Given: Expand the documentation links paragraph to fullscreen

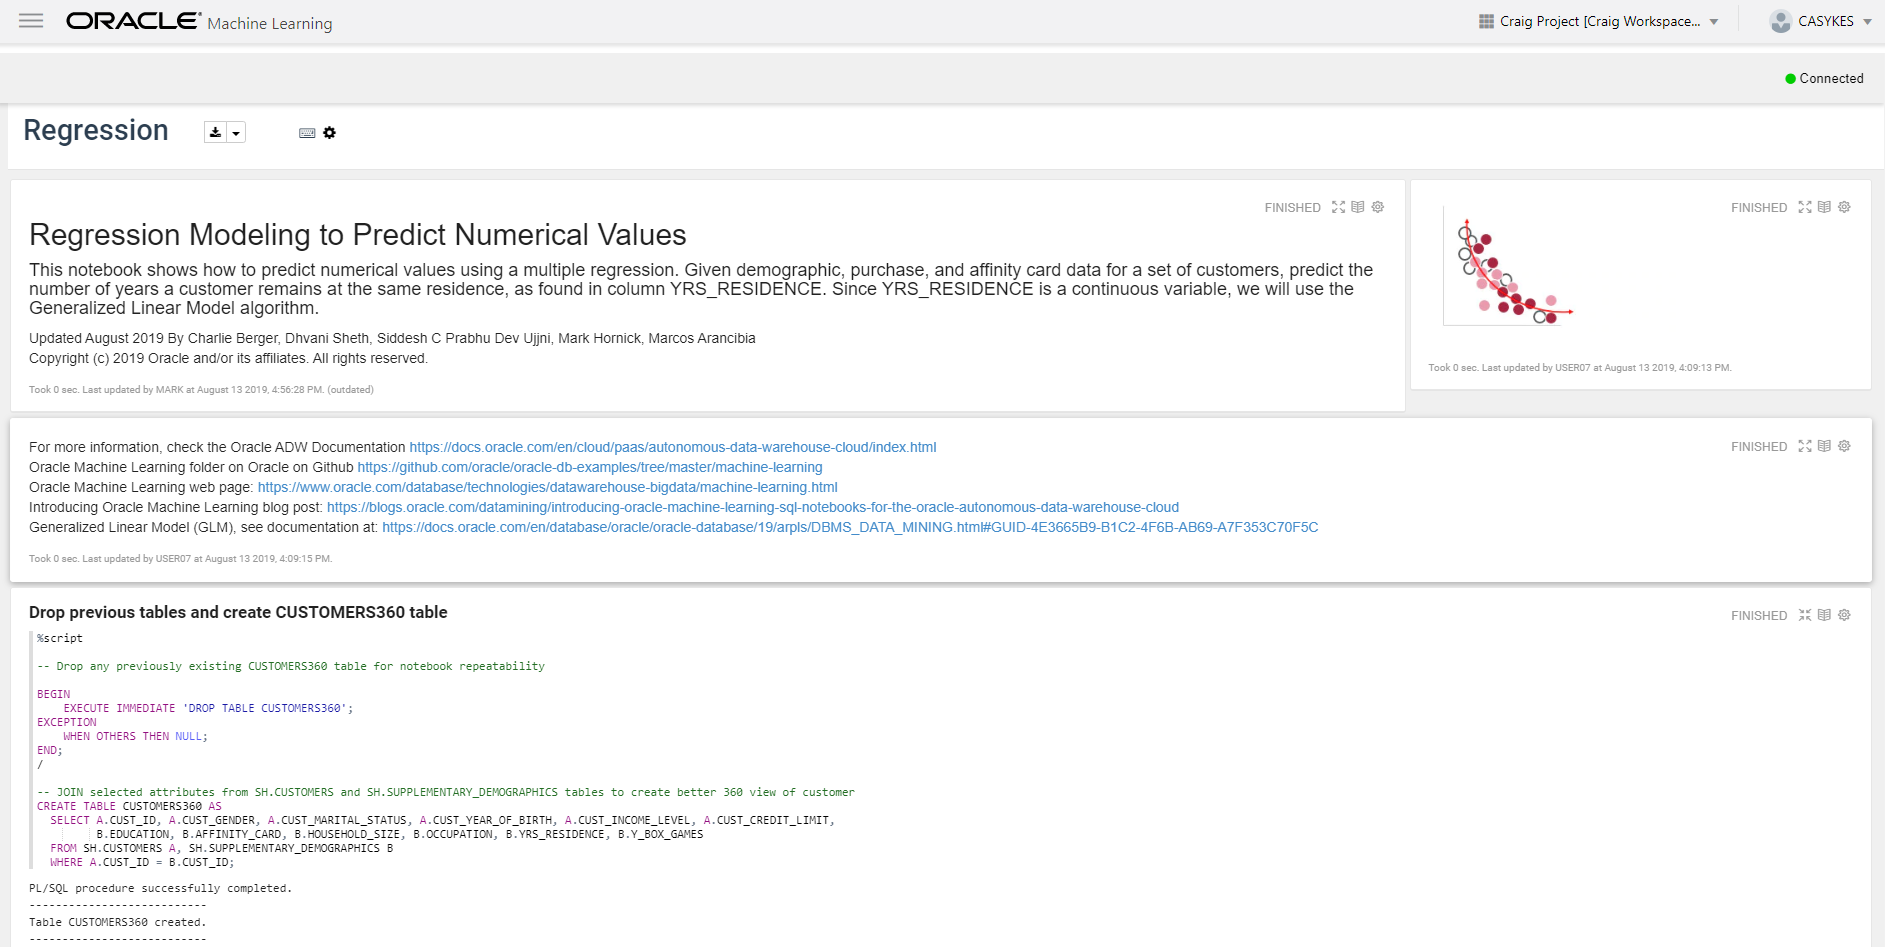Looking at the screenshot, I should point(1805,446).
